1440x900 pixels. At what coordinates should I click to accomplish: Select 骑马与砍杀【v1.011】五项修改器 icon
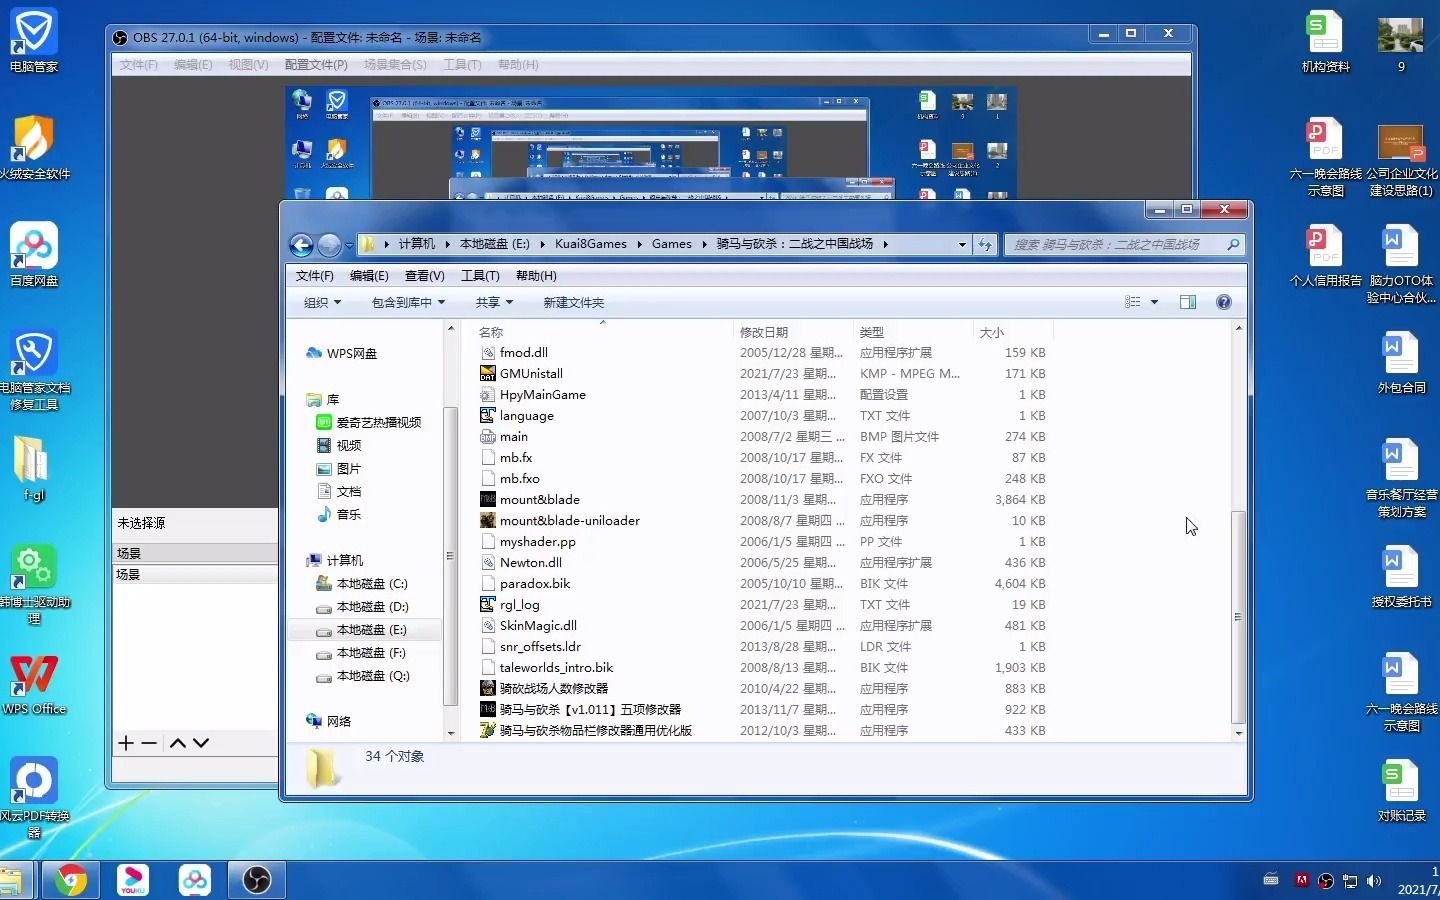[x=488, y=710]
